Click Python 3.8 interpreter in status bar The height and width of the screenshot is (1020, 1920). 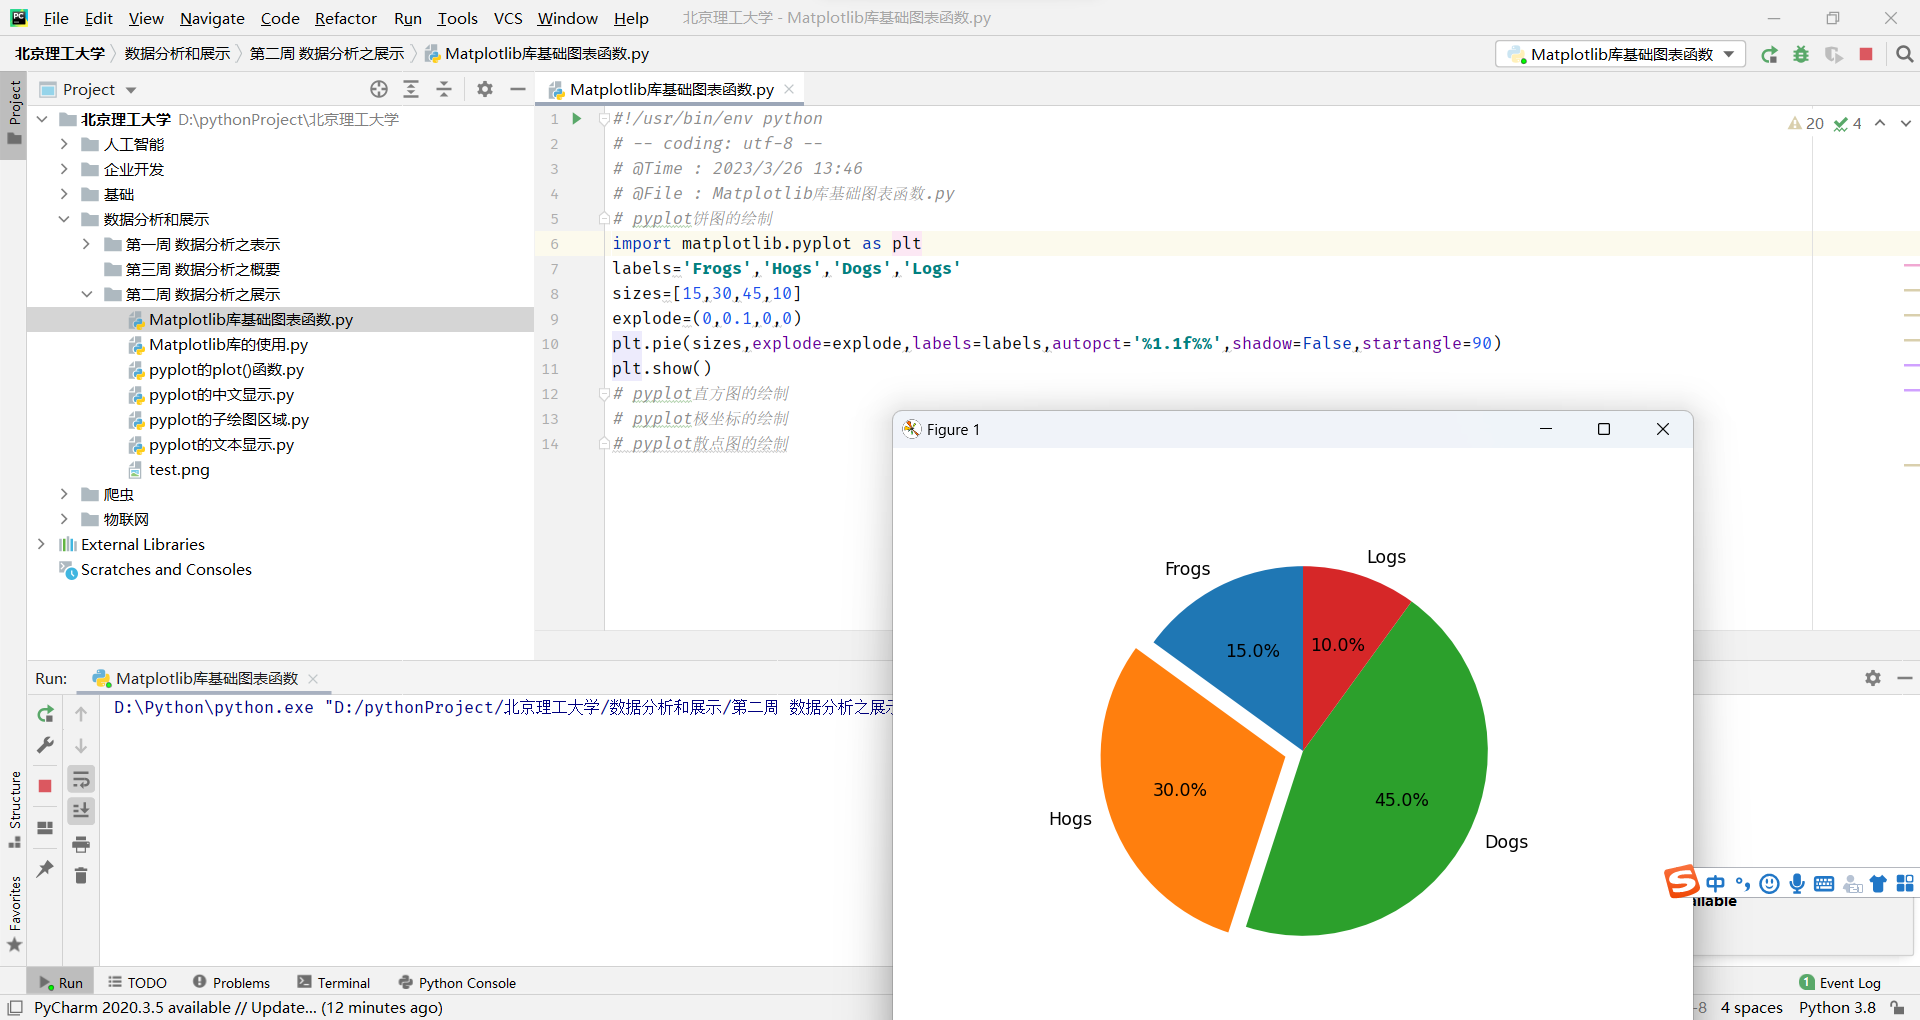pos(1837,1008)
